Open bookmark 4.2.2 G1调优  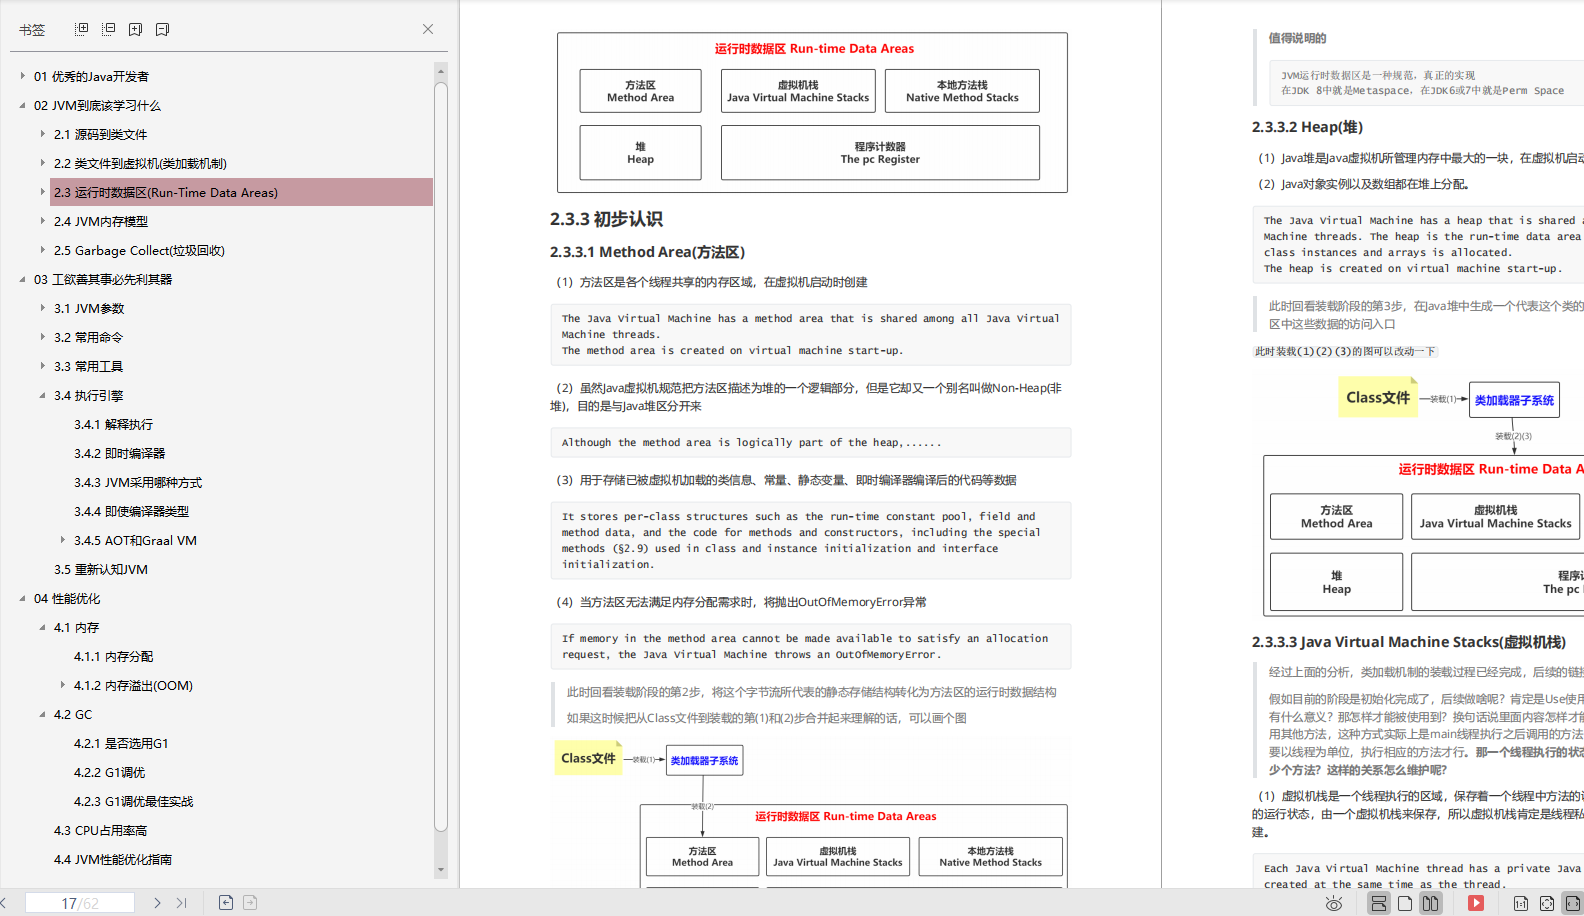tap(109, 772)
